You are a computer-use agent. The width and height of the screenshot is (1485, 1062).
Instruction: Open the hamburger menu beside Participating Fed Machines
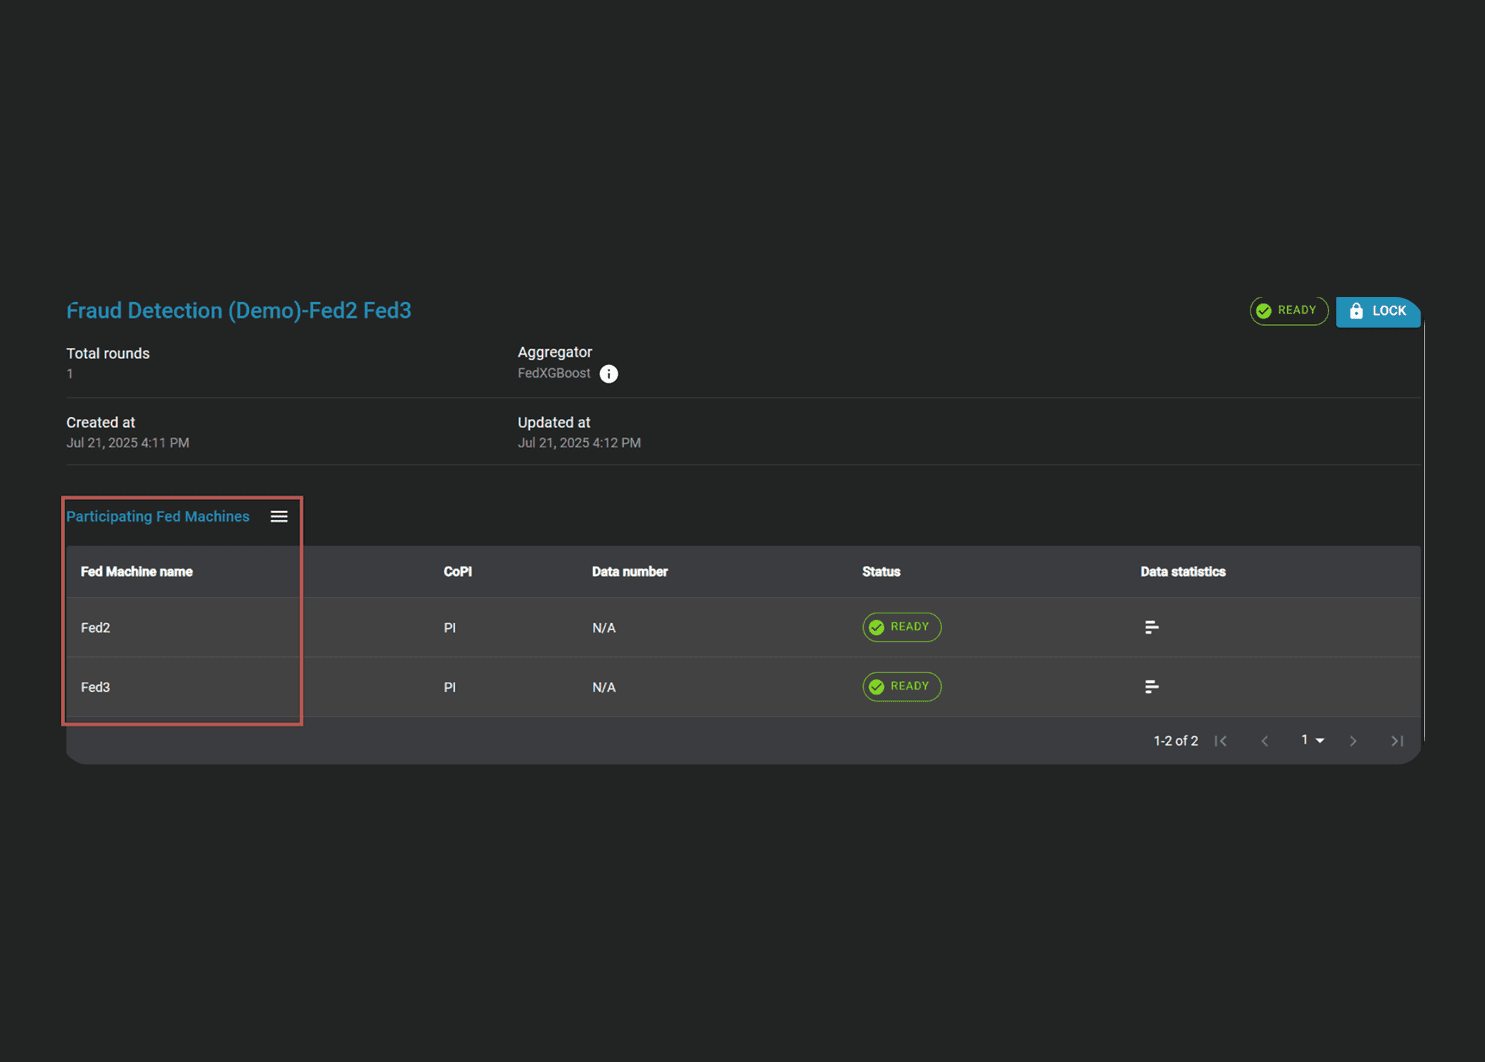coord(279,517)
